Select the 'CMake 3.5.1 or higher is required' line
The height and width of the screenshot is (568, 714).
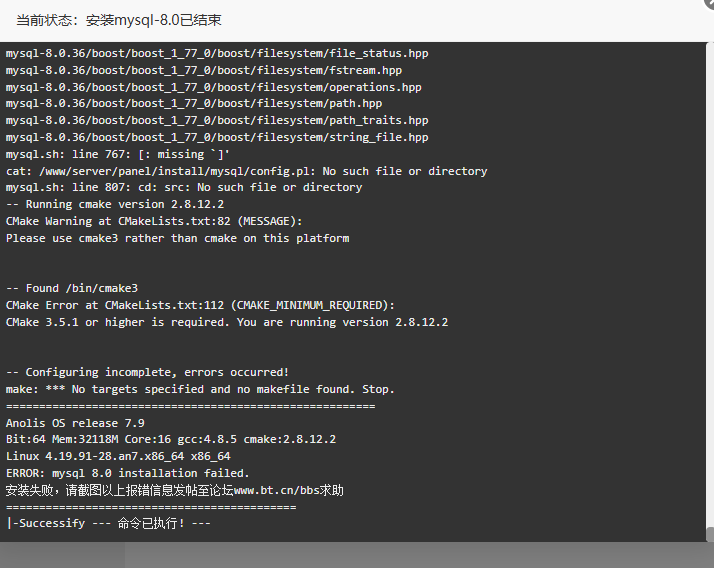tap(227, 322)
